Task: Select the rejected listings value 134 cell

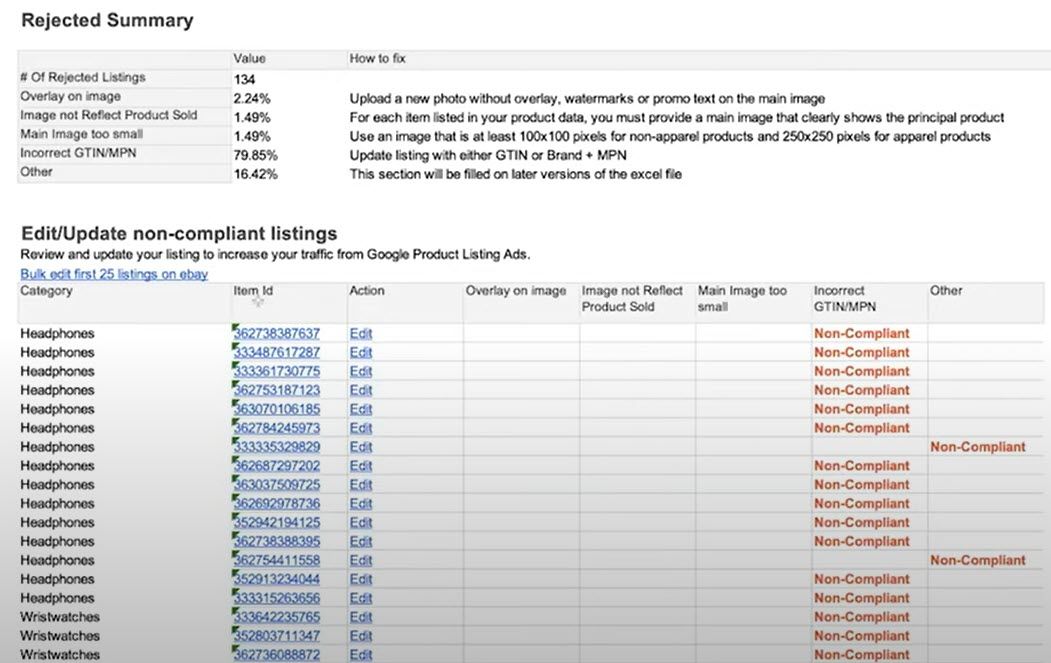Action: pos(289,79)
